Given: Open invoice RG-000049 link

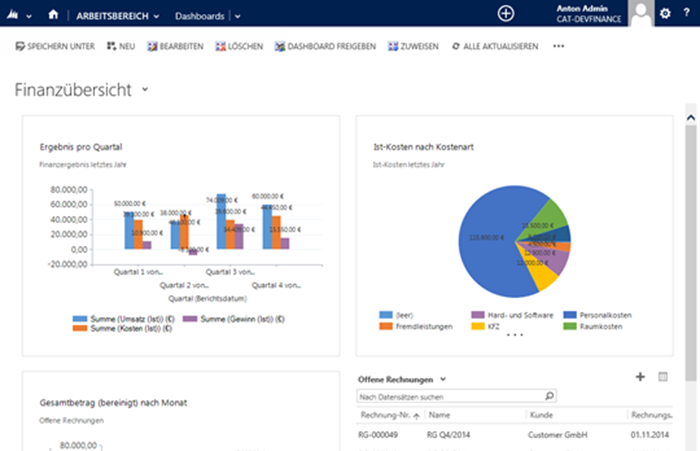Looking at the screenshot, I should (x=378, y=435).
